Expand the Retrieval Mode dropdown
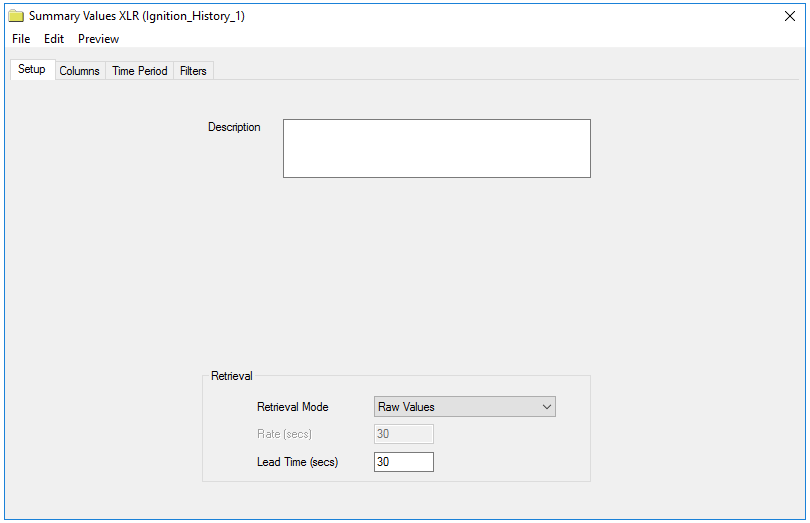 [464, 407]
